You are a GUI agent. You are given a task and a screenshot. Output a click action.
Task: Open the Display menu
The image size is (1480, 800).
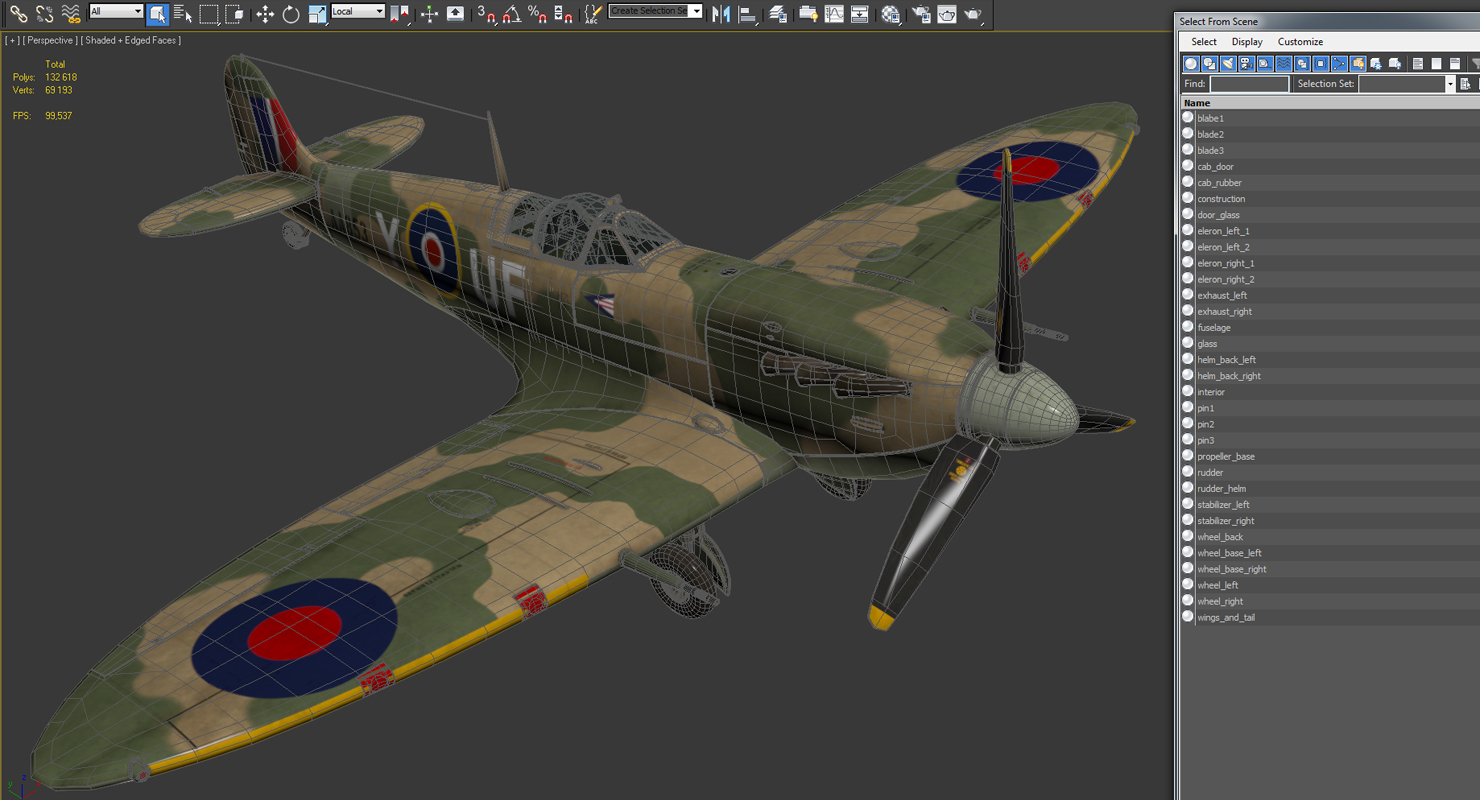(1247, 42)
